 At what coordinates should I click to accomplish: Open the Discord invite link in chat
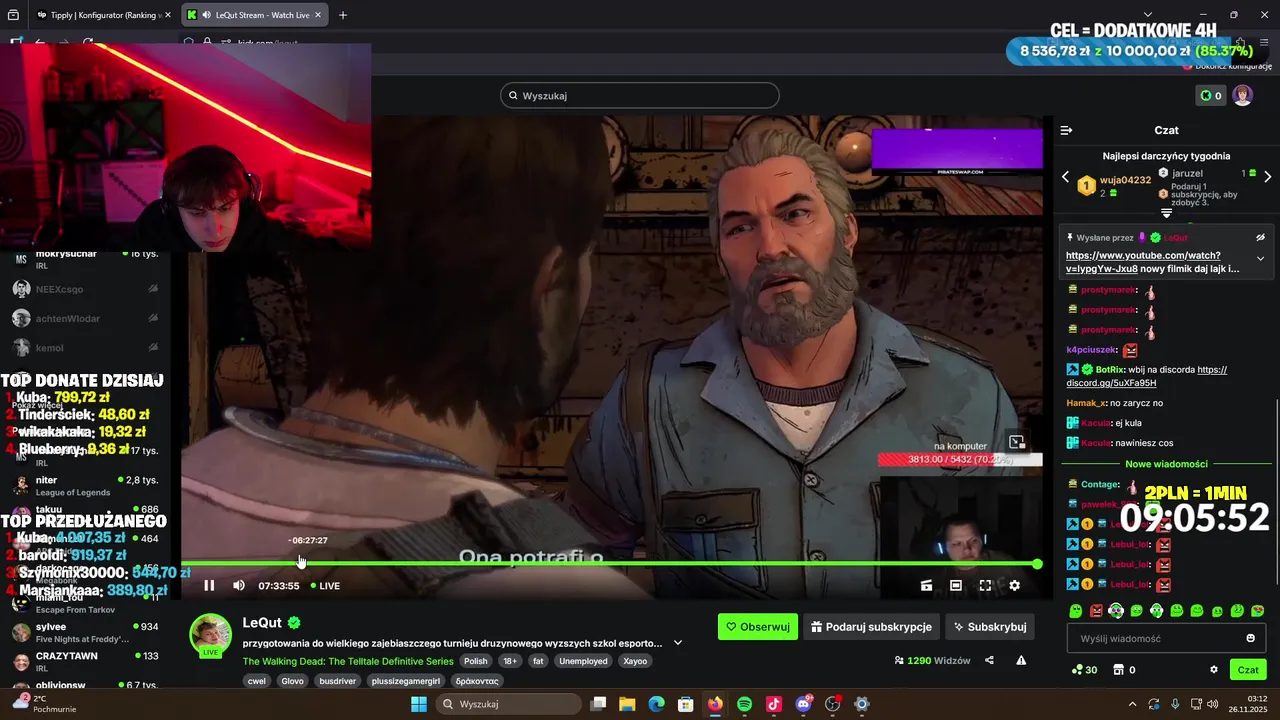[1146, 376]
